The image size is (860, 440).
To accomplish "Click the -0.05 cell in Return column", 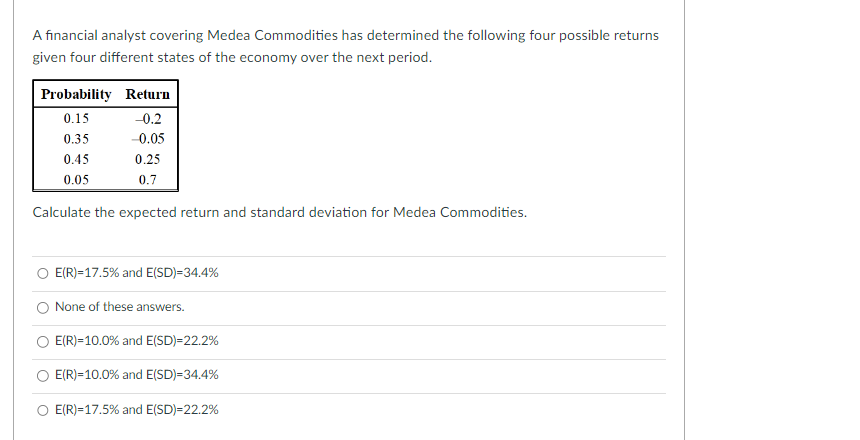I will click(x=148, y=139).
